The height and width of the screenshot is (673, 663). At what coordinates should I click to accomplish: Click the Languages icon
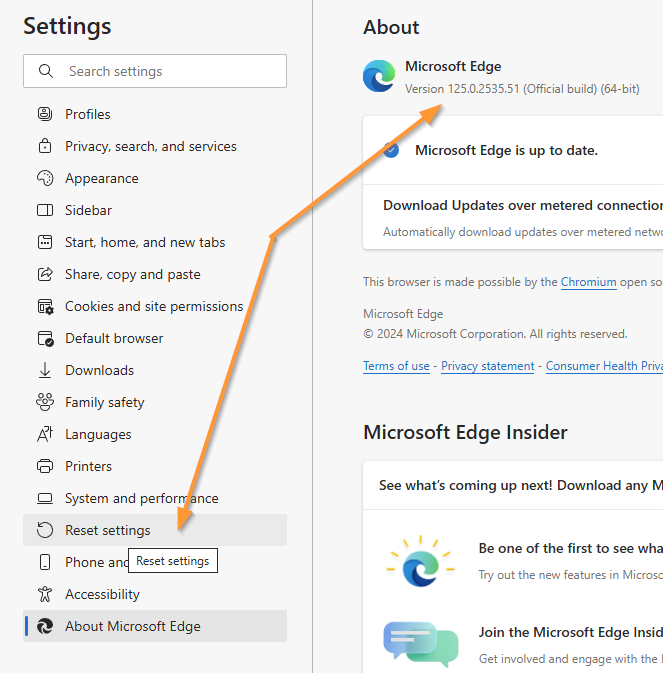[45, 434]
